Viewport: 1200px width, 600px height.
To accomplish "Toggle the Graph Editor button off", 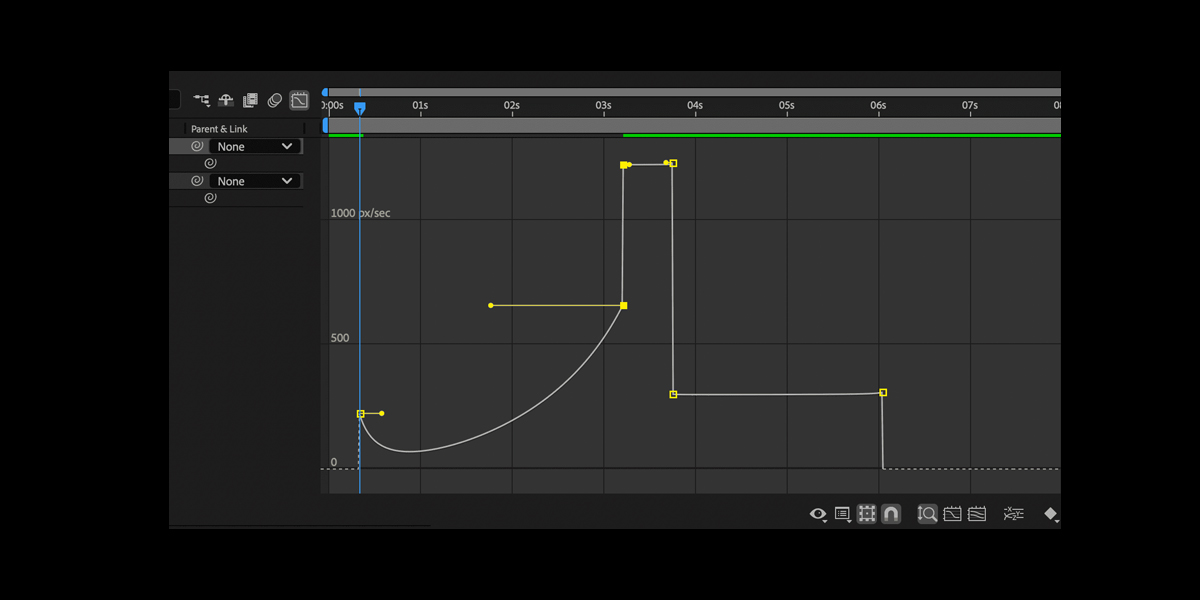I will (x=299, y=99).
